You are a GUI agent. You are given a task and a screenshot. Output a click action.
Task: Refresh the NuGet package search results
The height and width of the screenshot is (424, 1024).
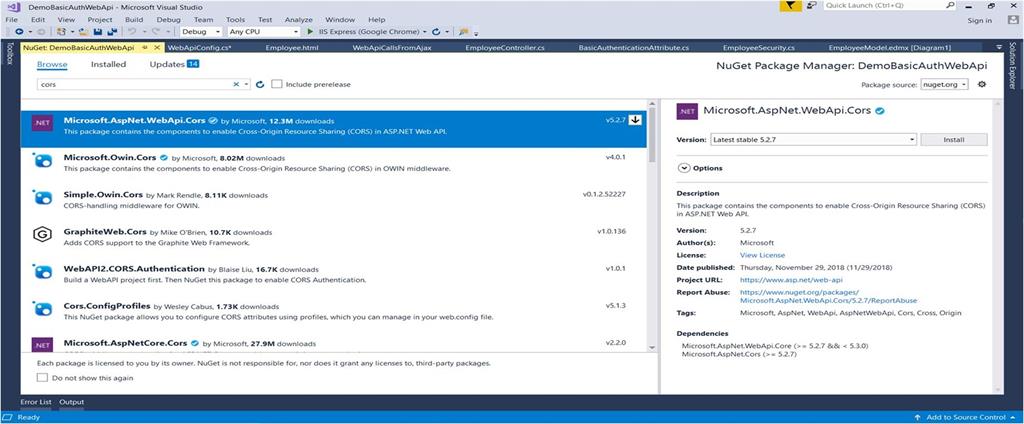point(259,84)
